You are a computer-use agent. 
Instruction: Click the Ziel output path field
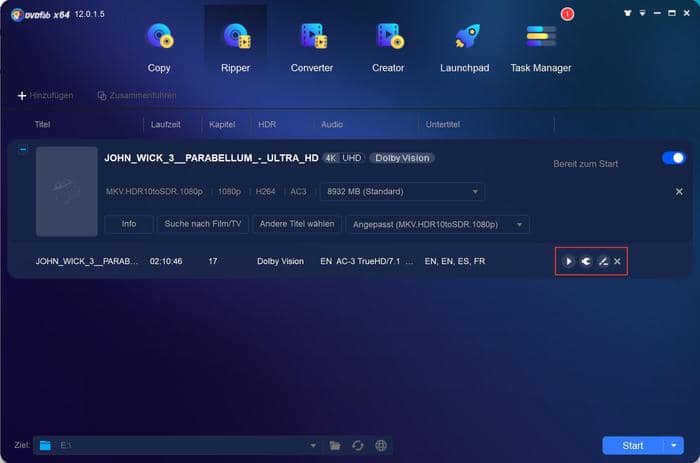(x=179, y=445)
